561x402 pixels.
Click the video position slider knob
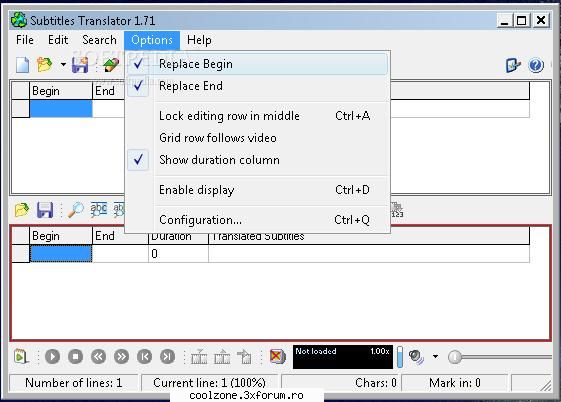pos(455,357)
